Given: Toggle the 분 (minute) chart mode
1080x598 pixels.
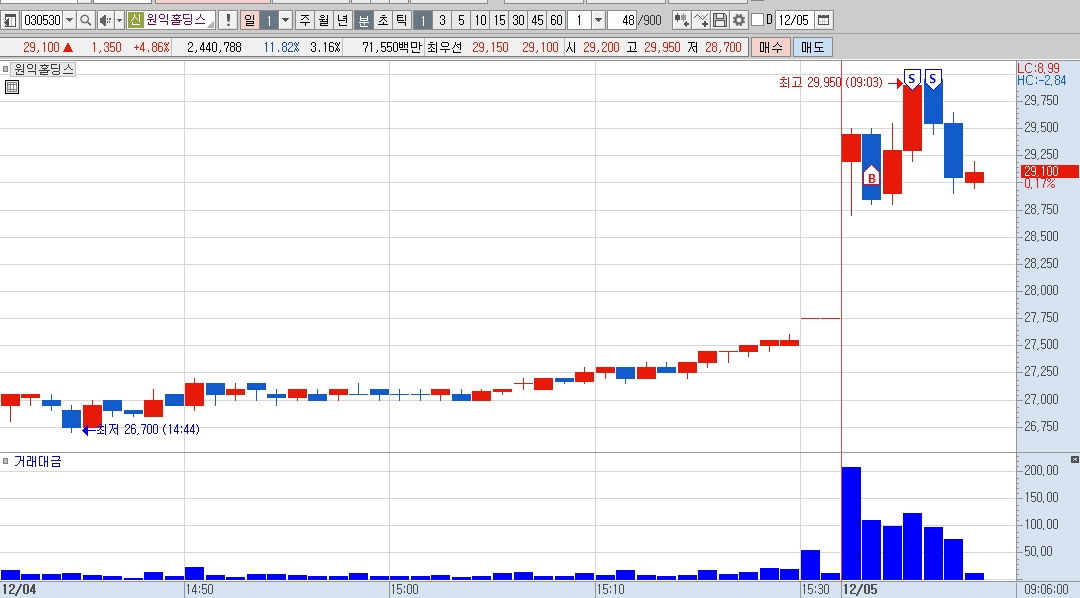Looking at the screenshot, I should pyautogui.click(x=363, y=20).
